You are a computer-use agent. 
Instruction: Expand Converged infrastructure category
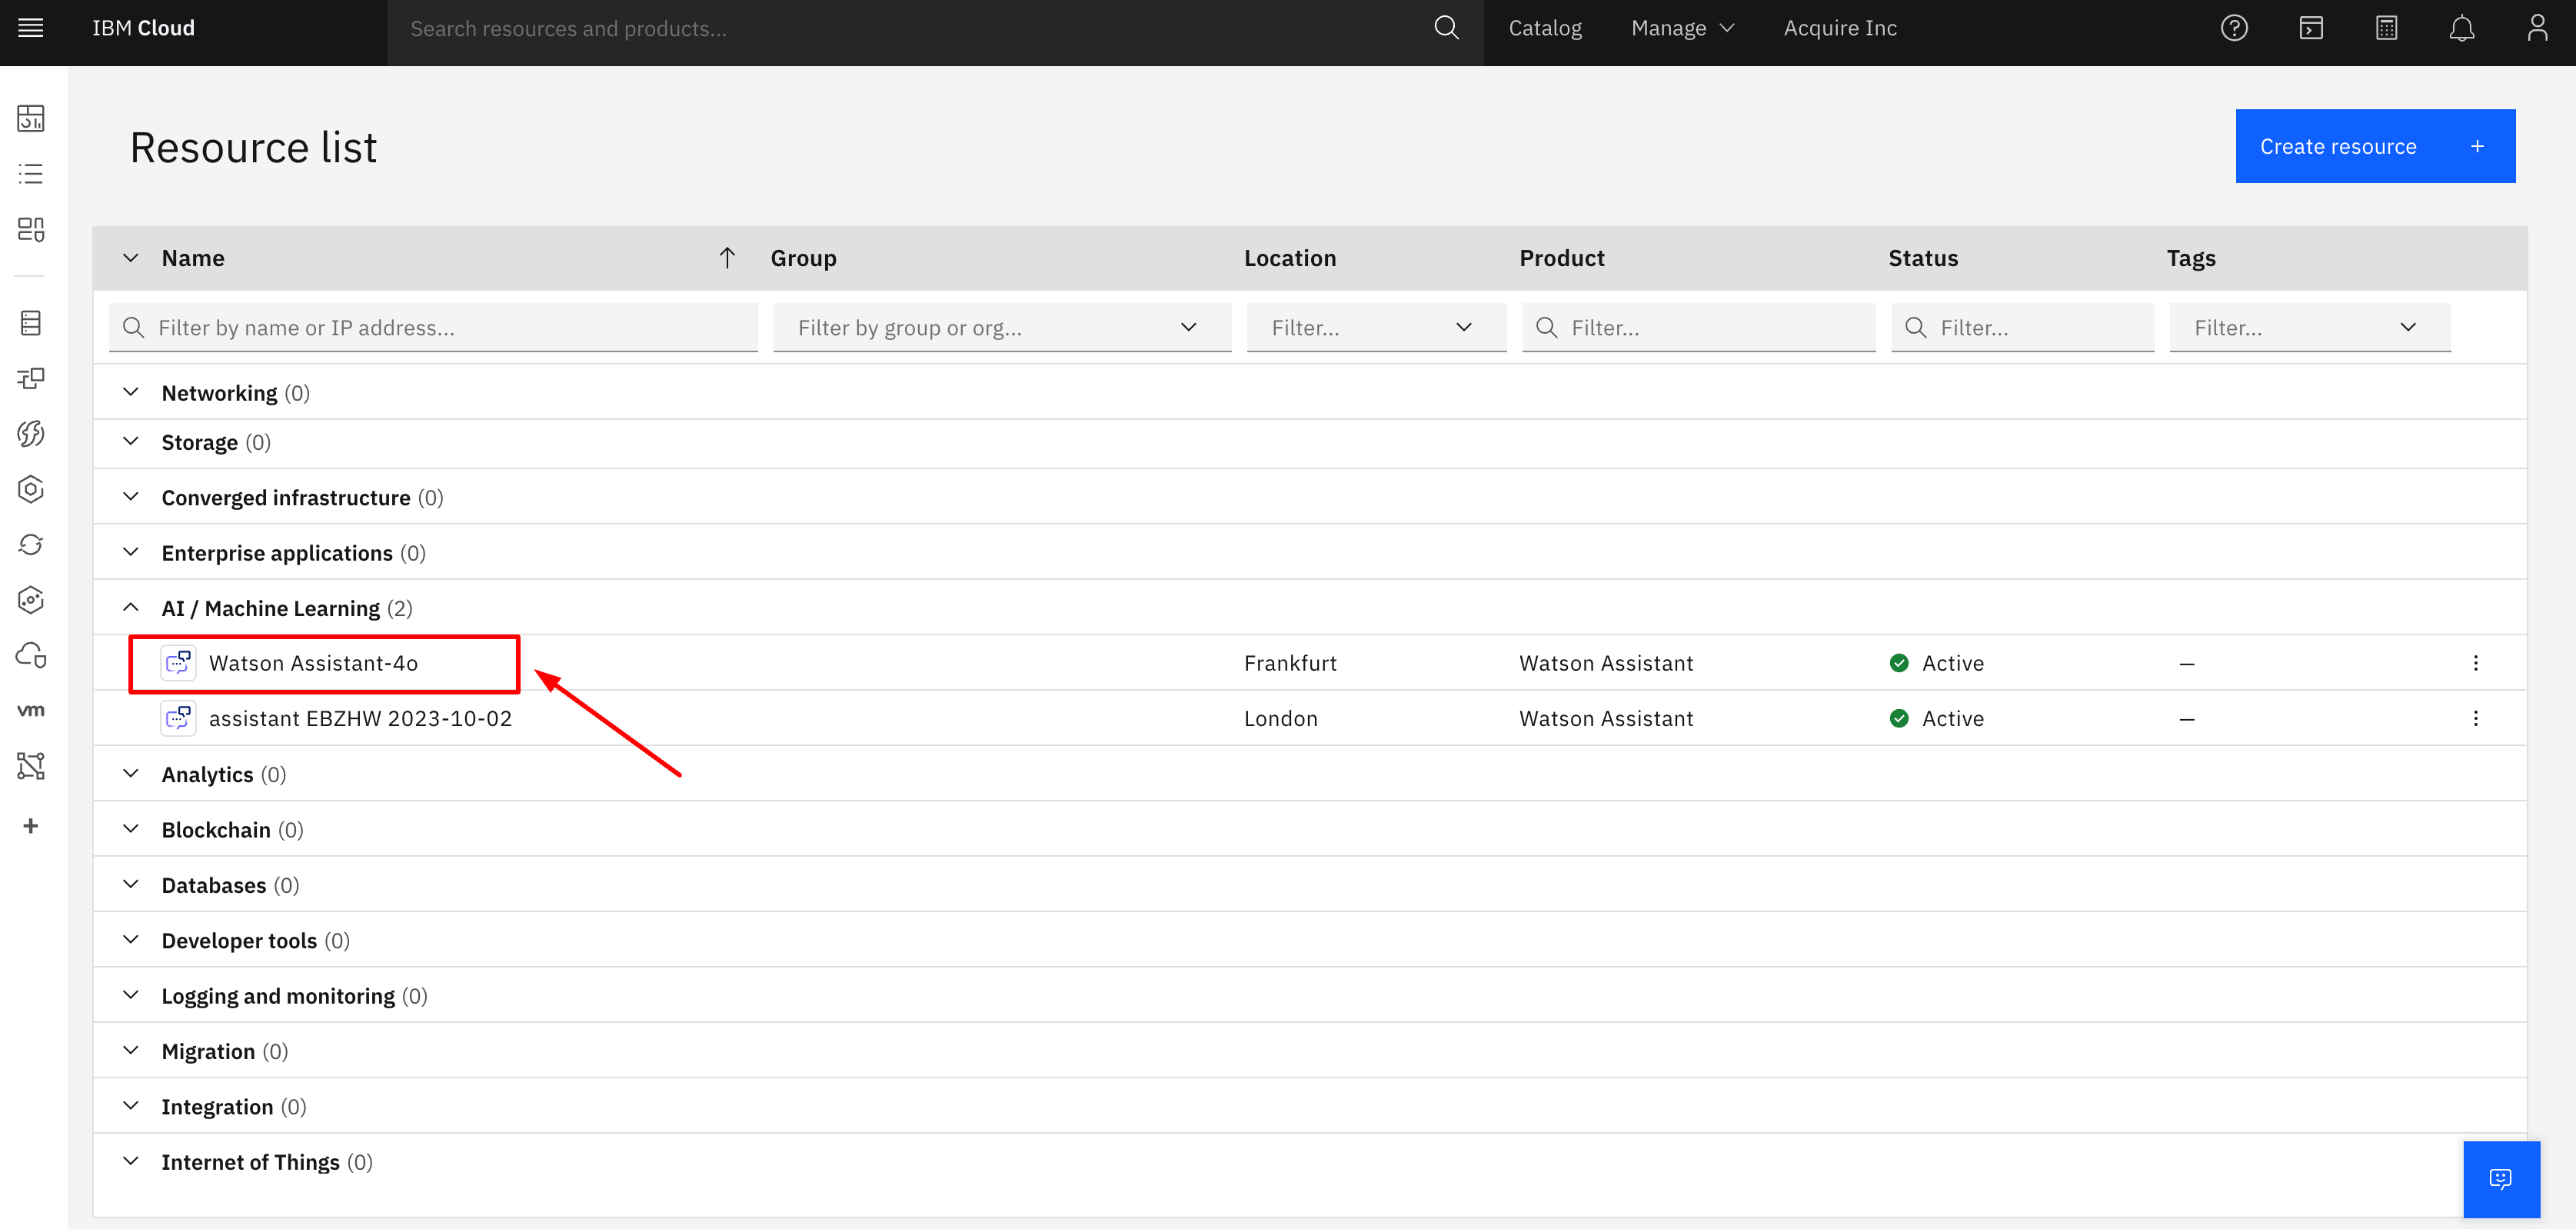(131, 497)
